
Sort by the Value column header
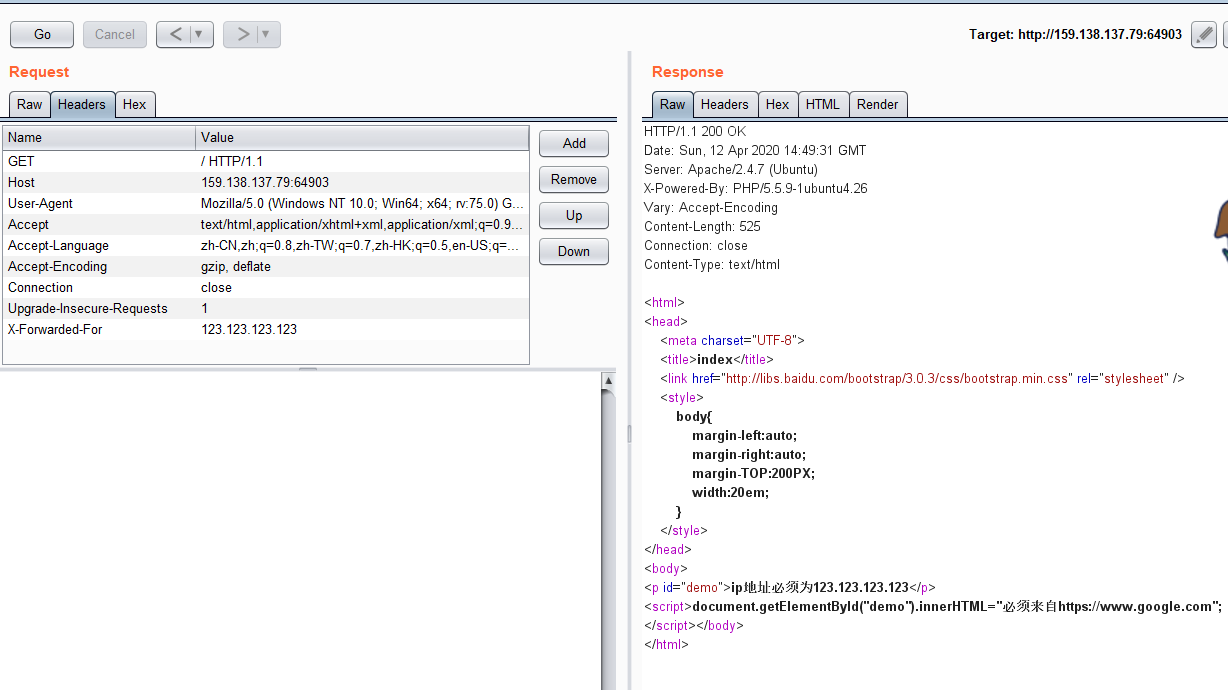362,138
